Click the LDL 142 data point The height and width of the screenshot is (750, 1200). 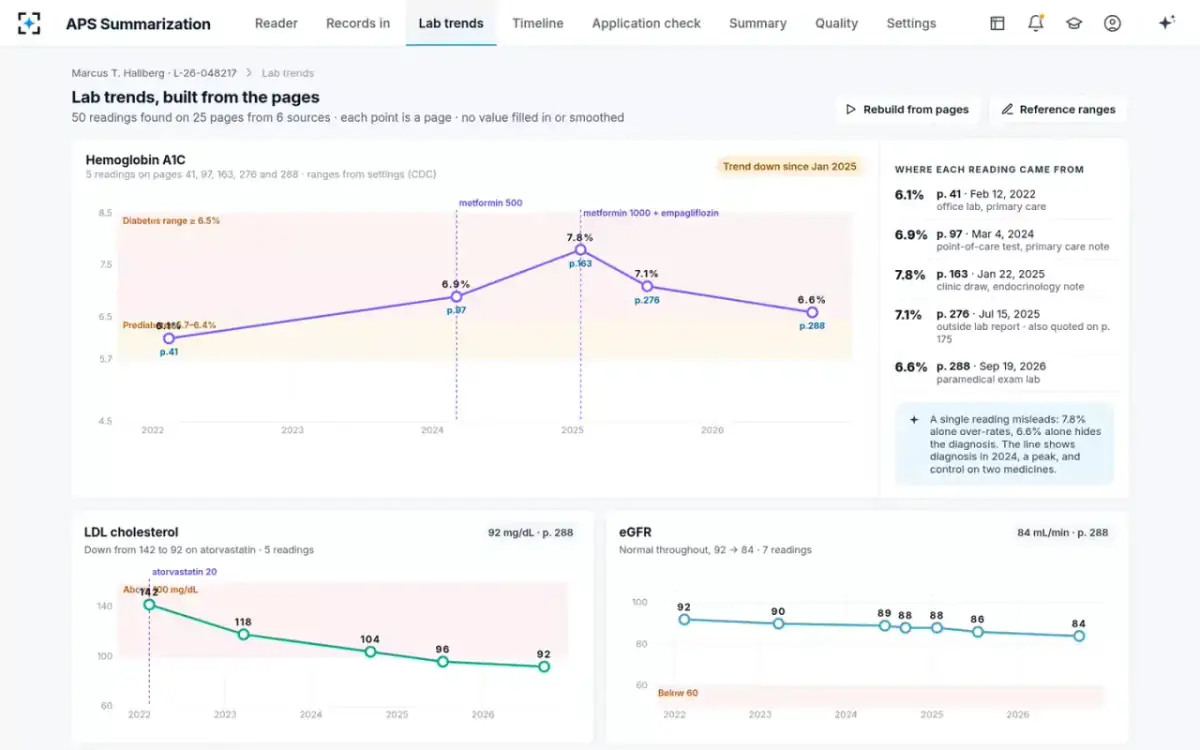click(x=149, y=605)
